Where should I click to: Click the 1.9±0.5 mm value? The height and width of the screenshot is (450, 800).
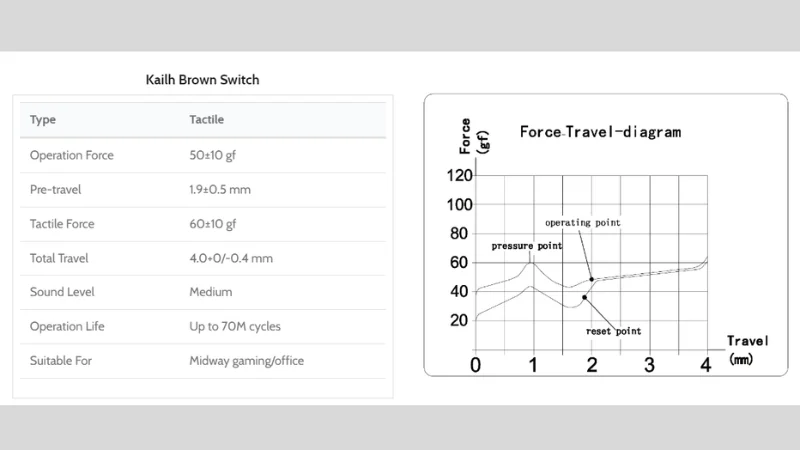[x=220, y=189]
